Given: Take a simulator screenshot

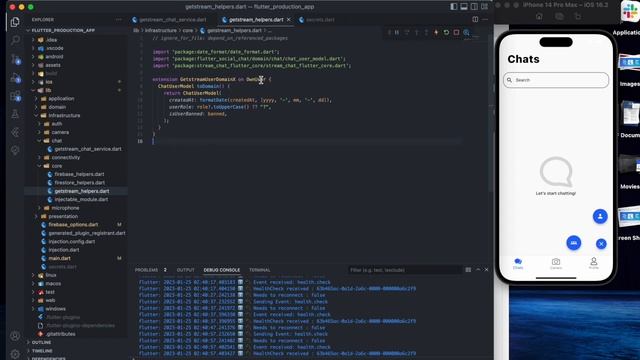Looking at the screenshot, I should [559, 16].
